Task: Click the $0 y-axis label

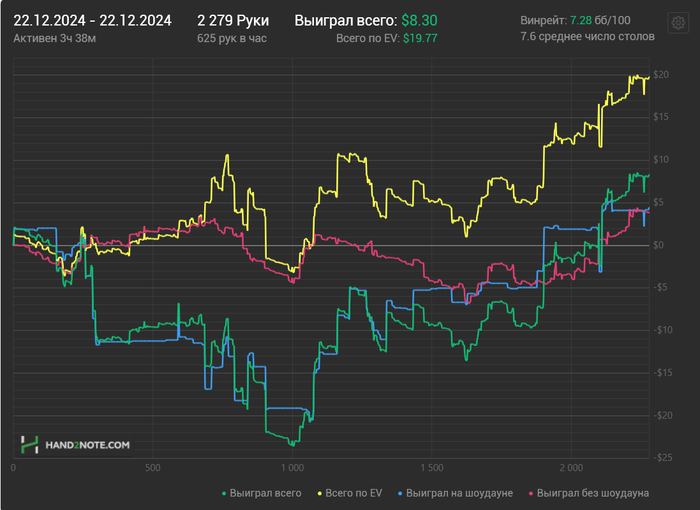Action: click(658, 245)
